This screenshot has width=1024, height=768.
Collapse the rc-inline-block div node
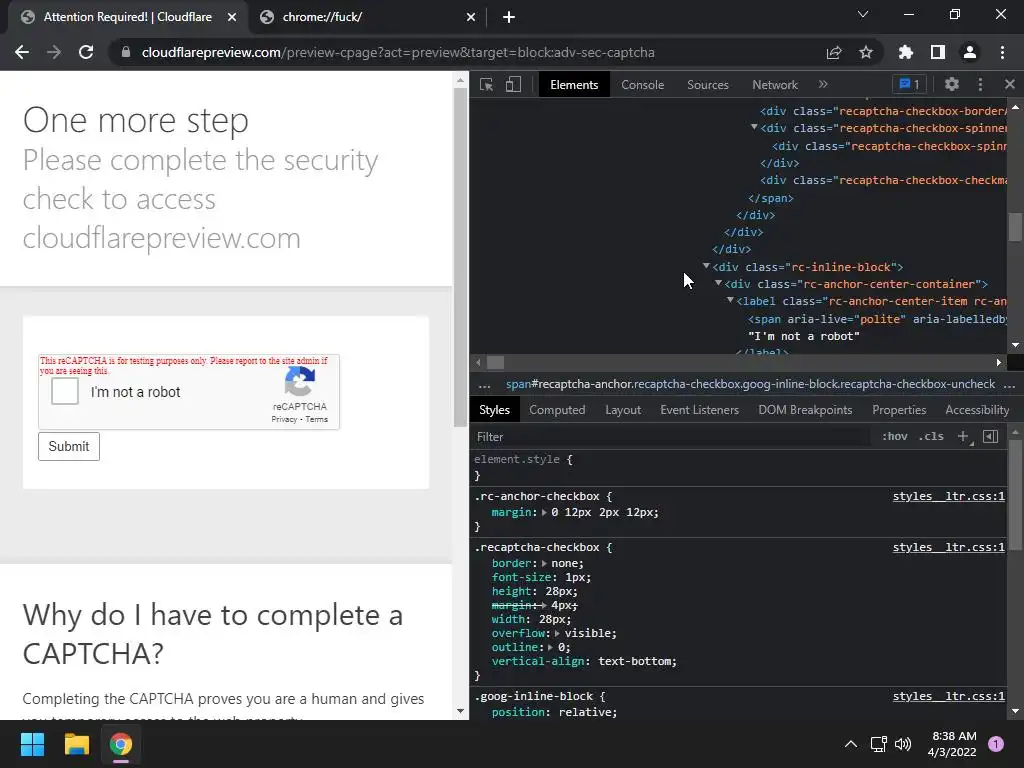click(x=706, y=266)
